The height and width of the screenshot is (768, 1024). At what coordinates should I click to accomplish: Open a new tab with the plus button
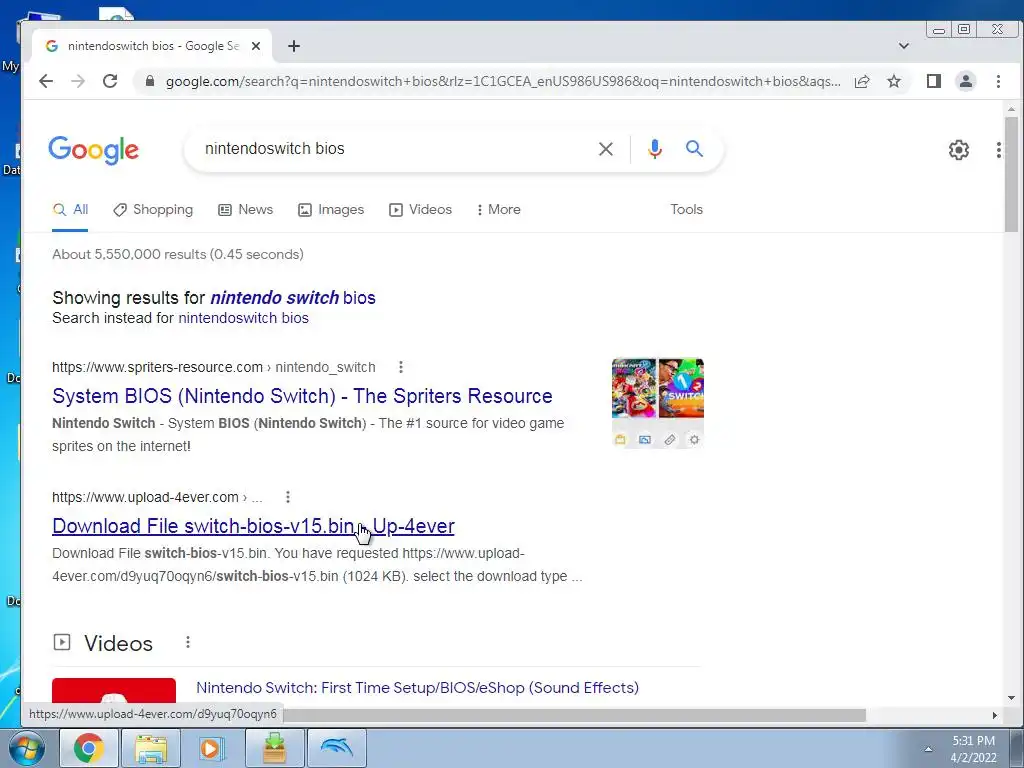click(294, 46)
